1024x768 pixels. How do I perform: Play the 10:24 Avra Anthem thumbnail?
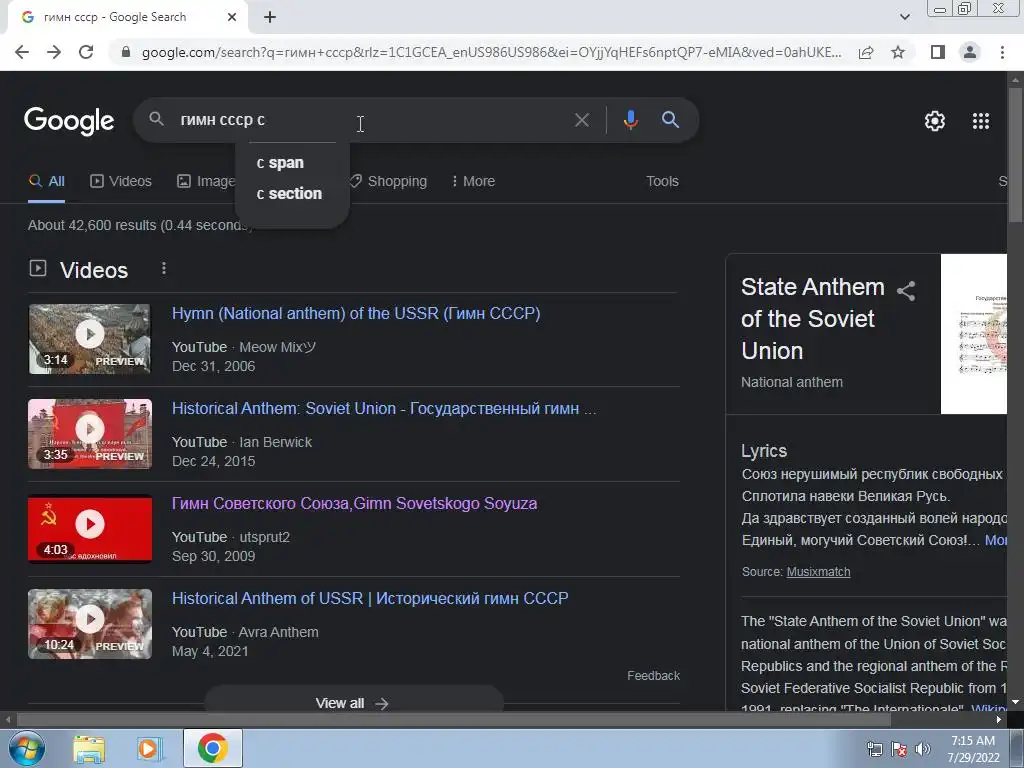(x=89, y=624)
